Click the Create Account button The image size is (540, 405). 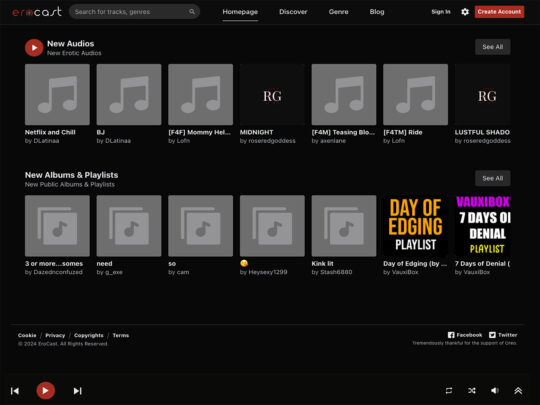[x=499, y=12]
